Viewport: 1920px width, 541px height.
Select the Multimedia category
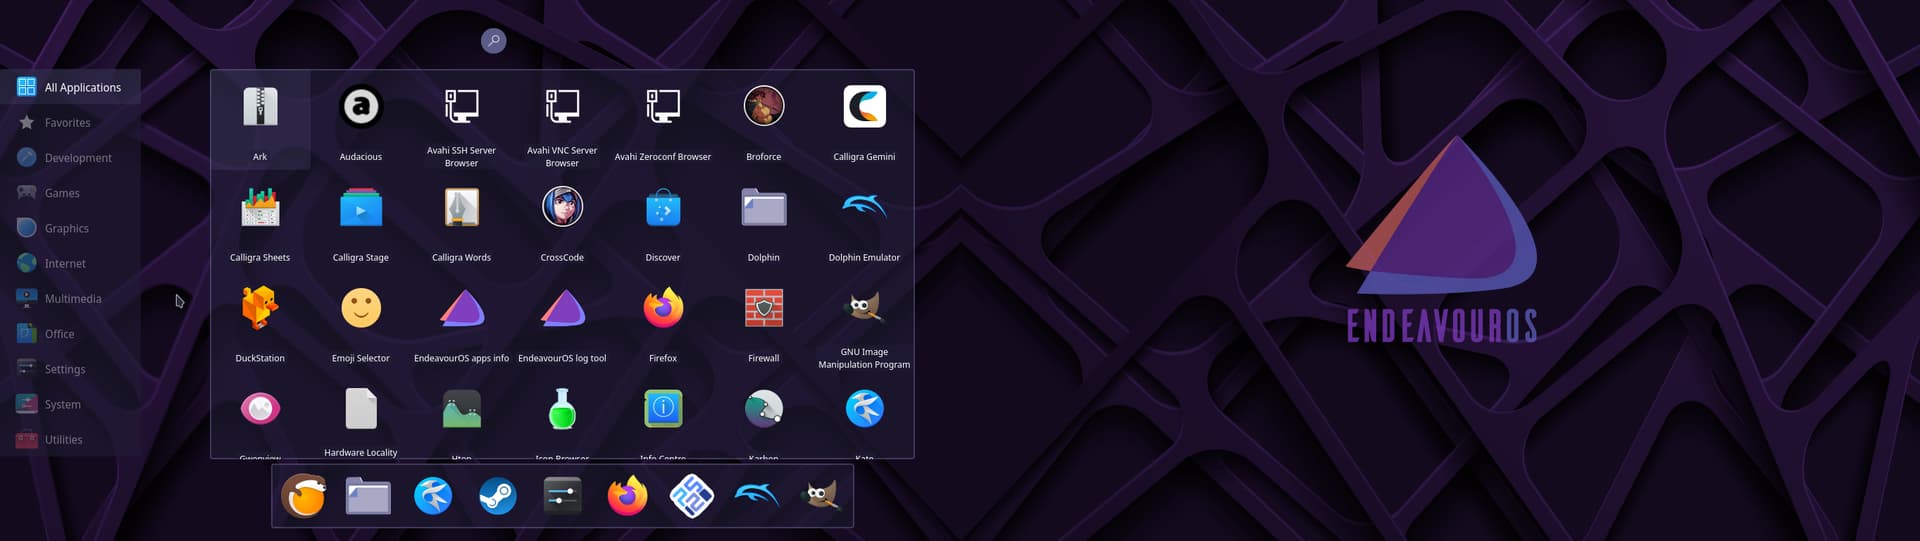(70, 299)
